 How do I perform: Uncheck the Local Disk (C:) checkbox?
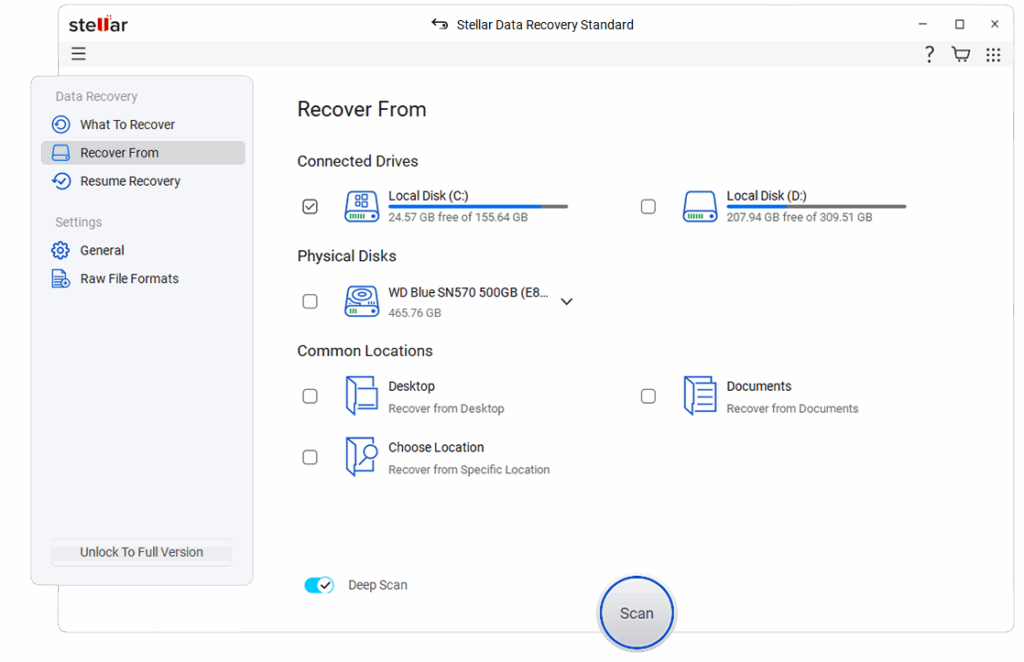(310, 206)
